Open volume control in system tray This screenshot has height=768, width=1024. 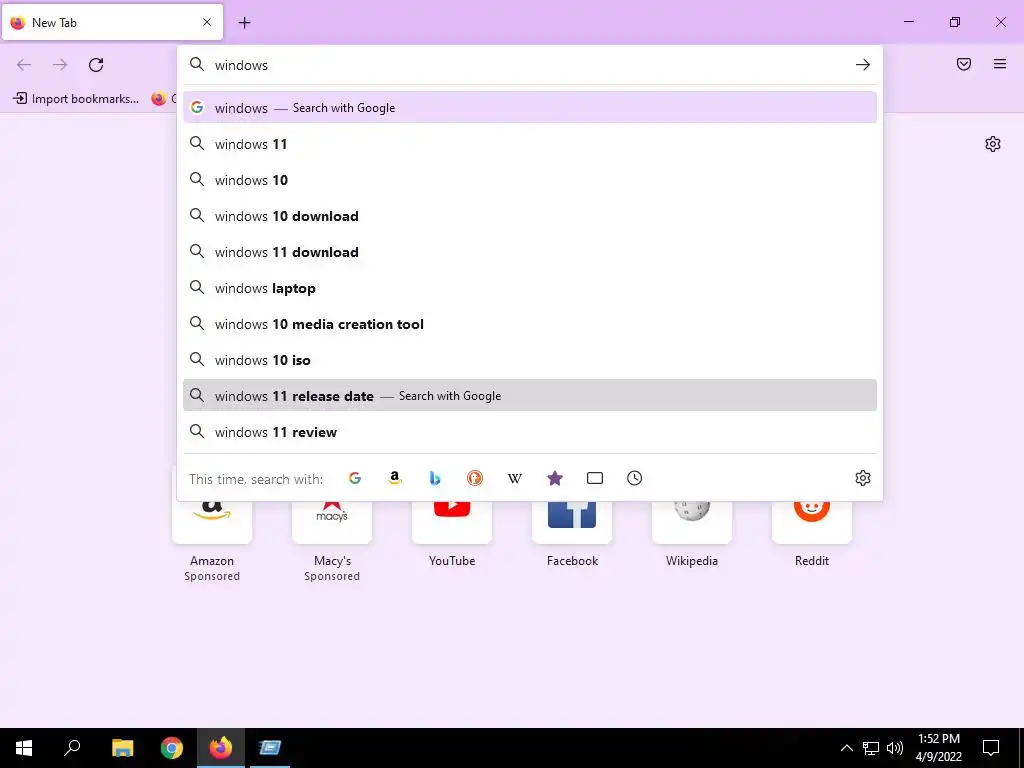[x=895, y=748]
